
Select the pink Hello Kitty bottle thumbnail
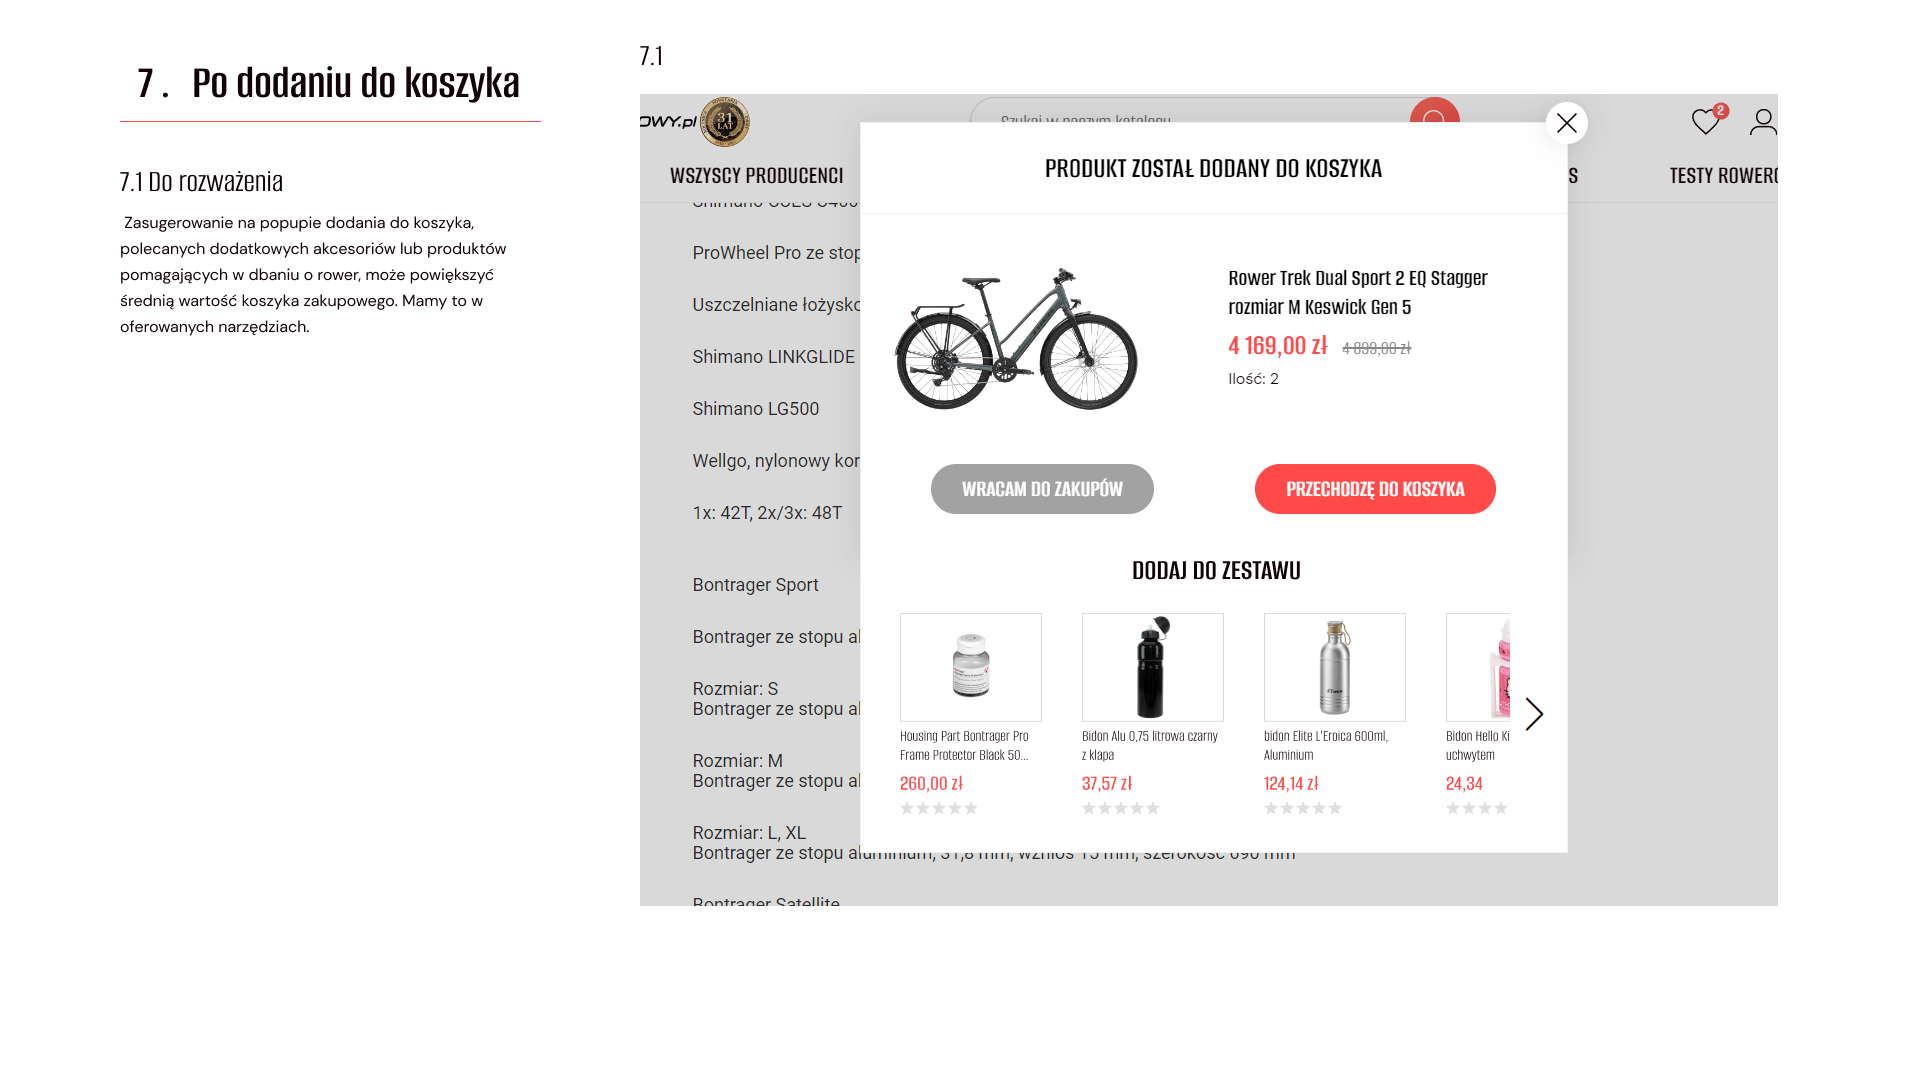click(x=1478, y=667)
